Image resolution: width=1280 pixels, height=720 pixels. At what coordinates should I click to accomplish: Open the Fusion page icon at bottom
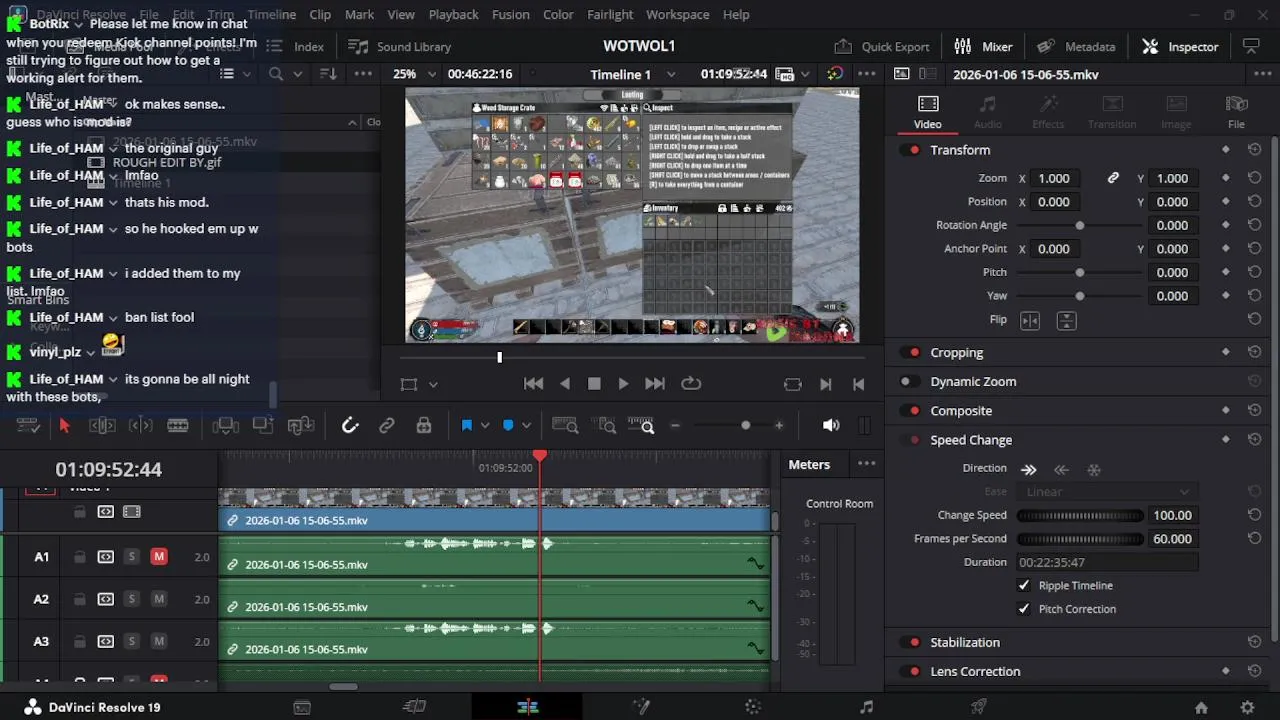click(x=641, y=707)
